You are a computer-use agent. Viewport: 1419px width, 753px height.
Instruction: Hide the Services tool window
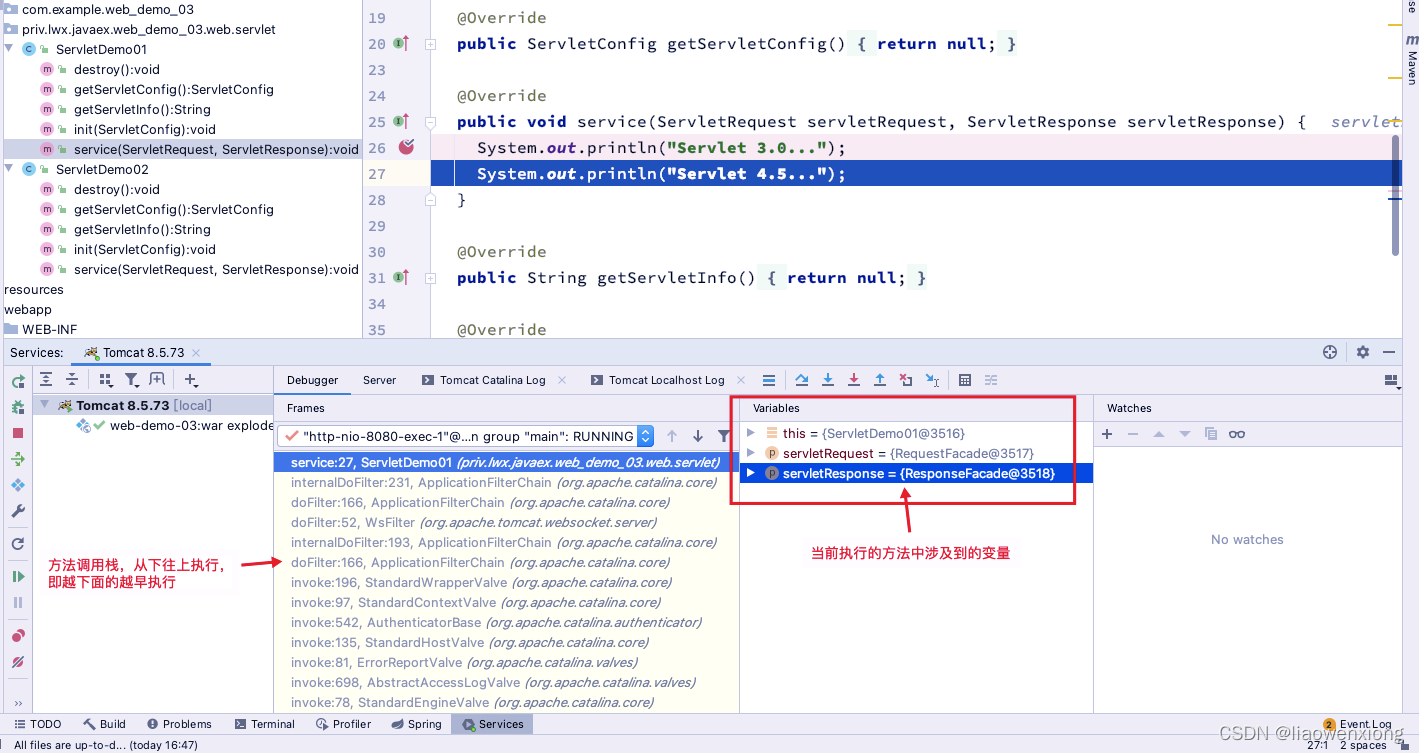1389,352
